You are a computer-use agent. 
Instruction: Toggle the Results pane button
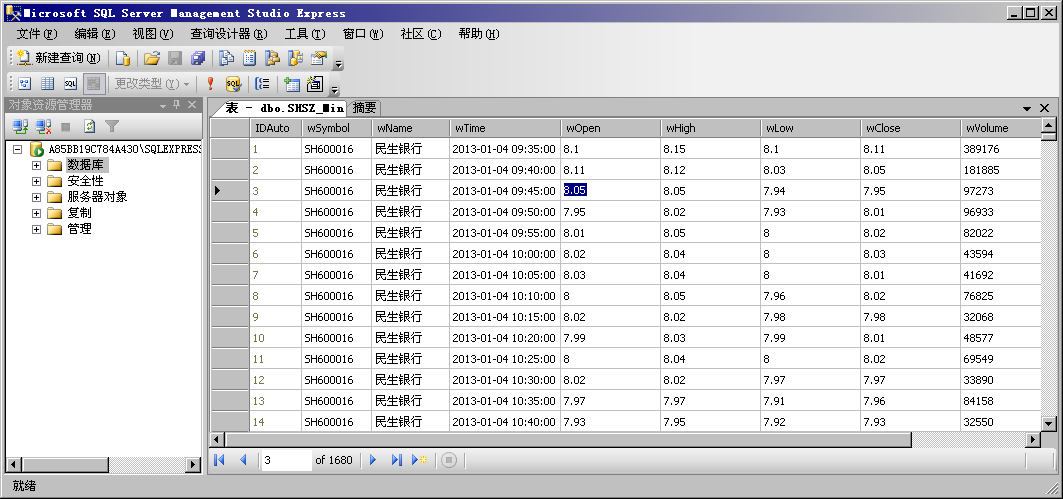94,84
